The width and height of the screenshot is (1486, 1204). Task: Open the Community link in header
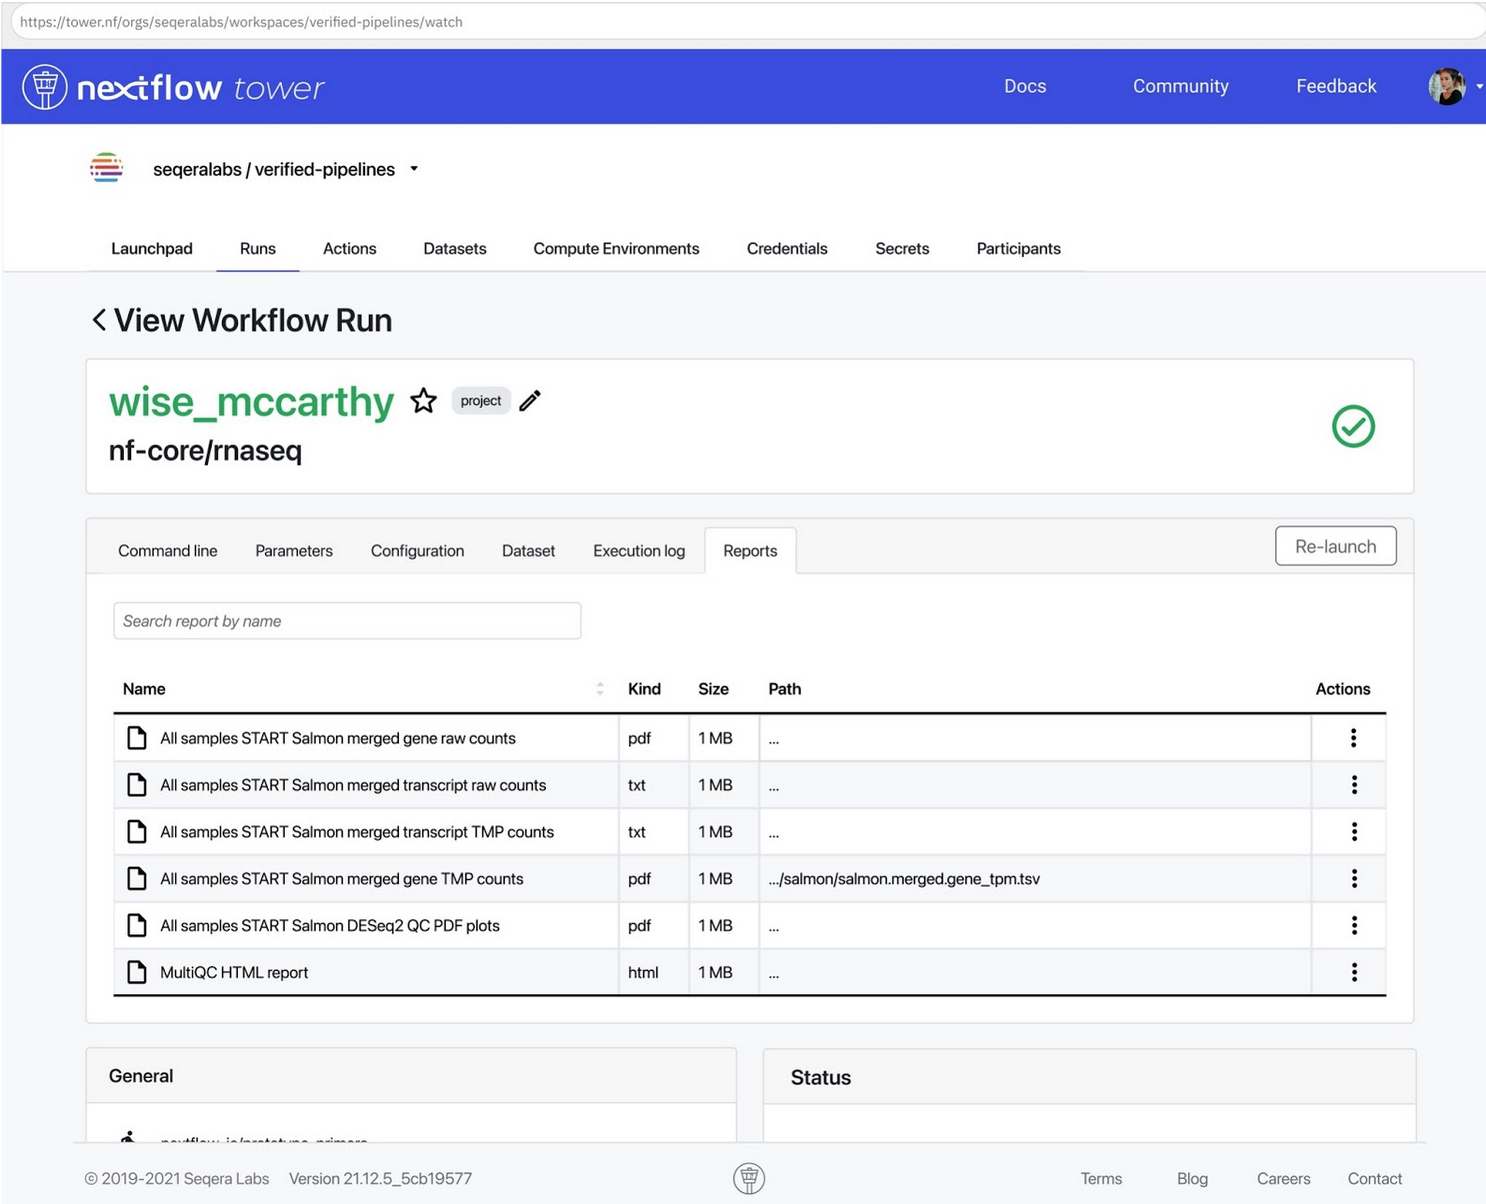1181,86
